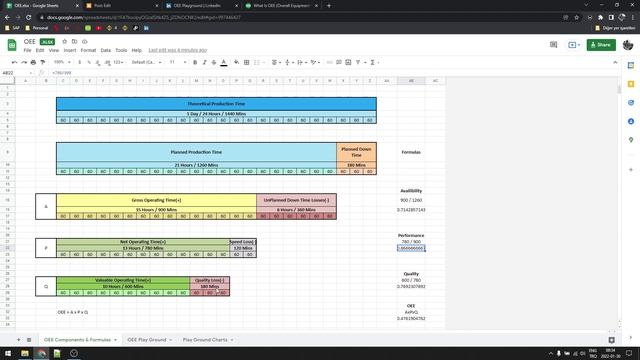Open Contacts in the side panel

[x=631, y=122]
